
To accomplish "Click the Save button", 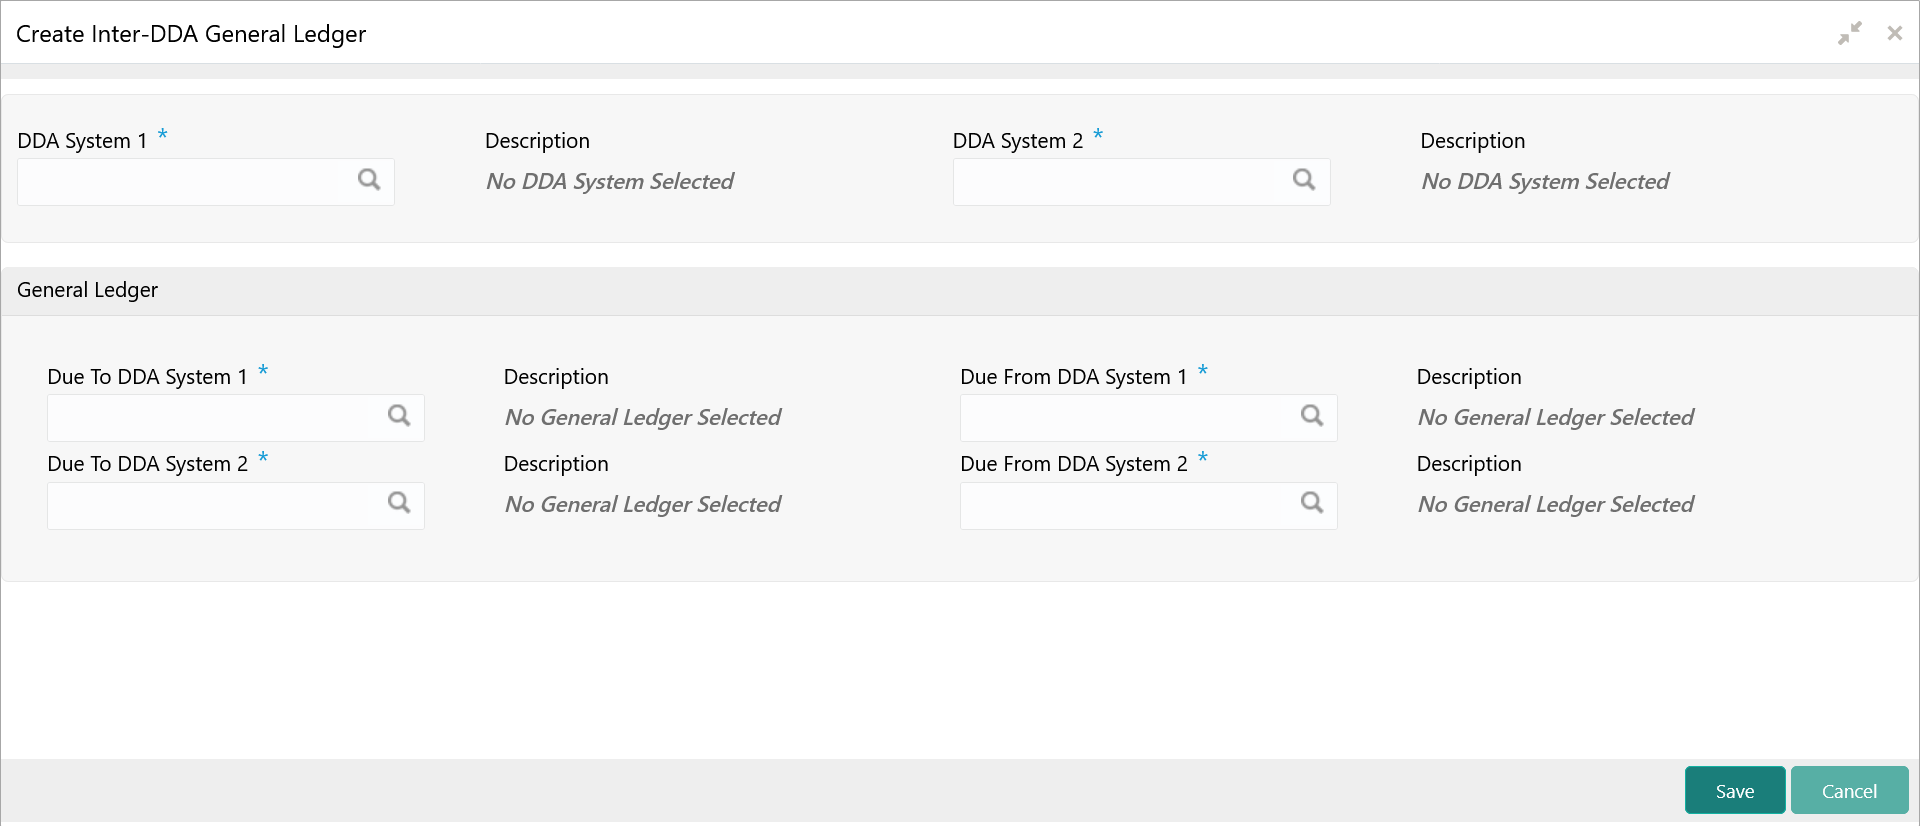I will [x=1734, y=790].
